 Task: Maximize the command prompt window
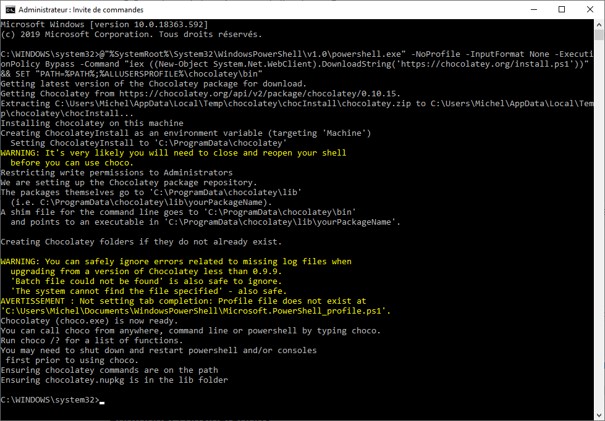pos(561,9)
